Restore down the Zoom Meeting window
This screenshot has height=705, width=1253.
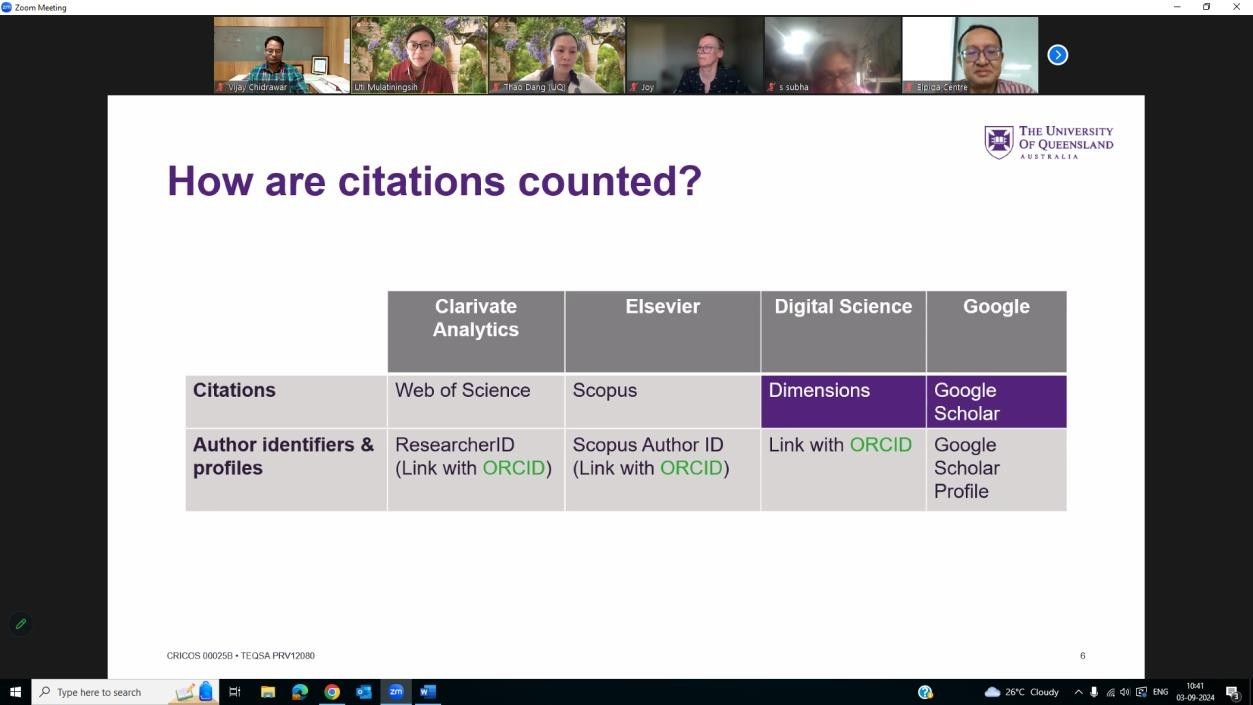[x=1206, y=7]
